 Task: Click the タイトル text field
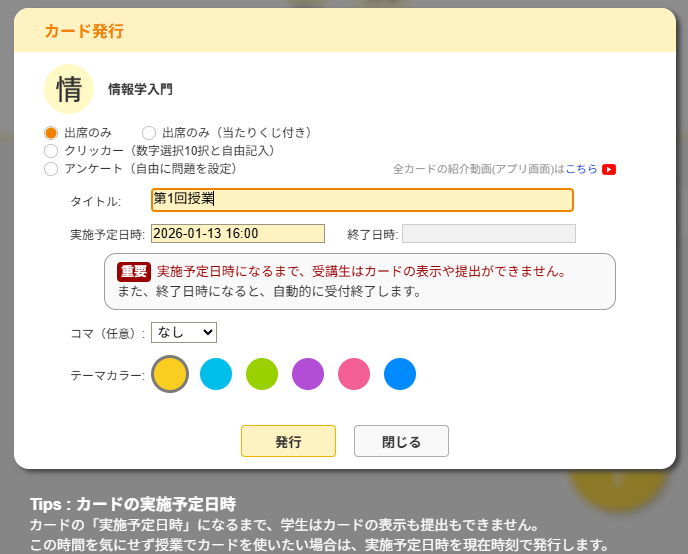point(362,199)
